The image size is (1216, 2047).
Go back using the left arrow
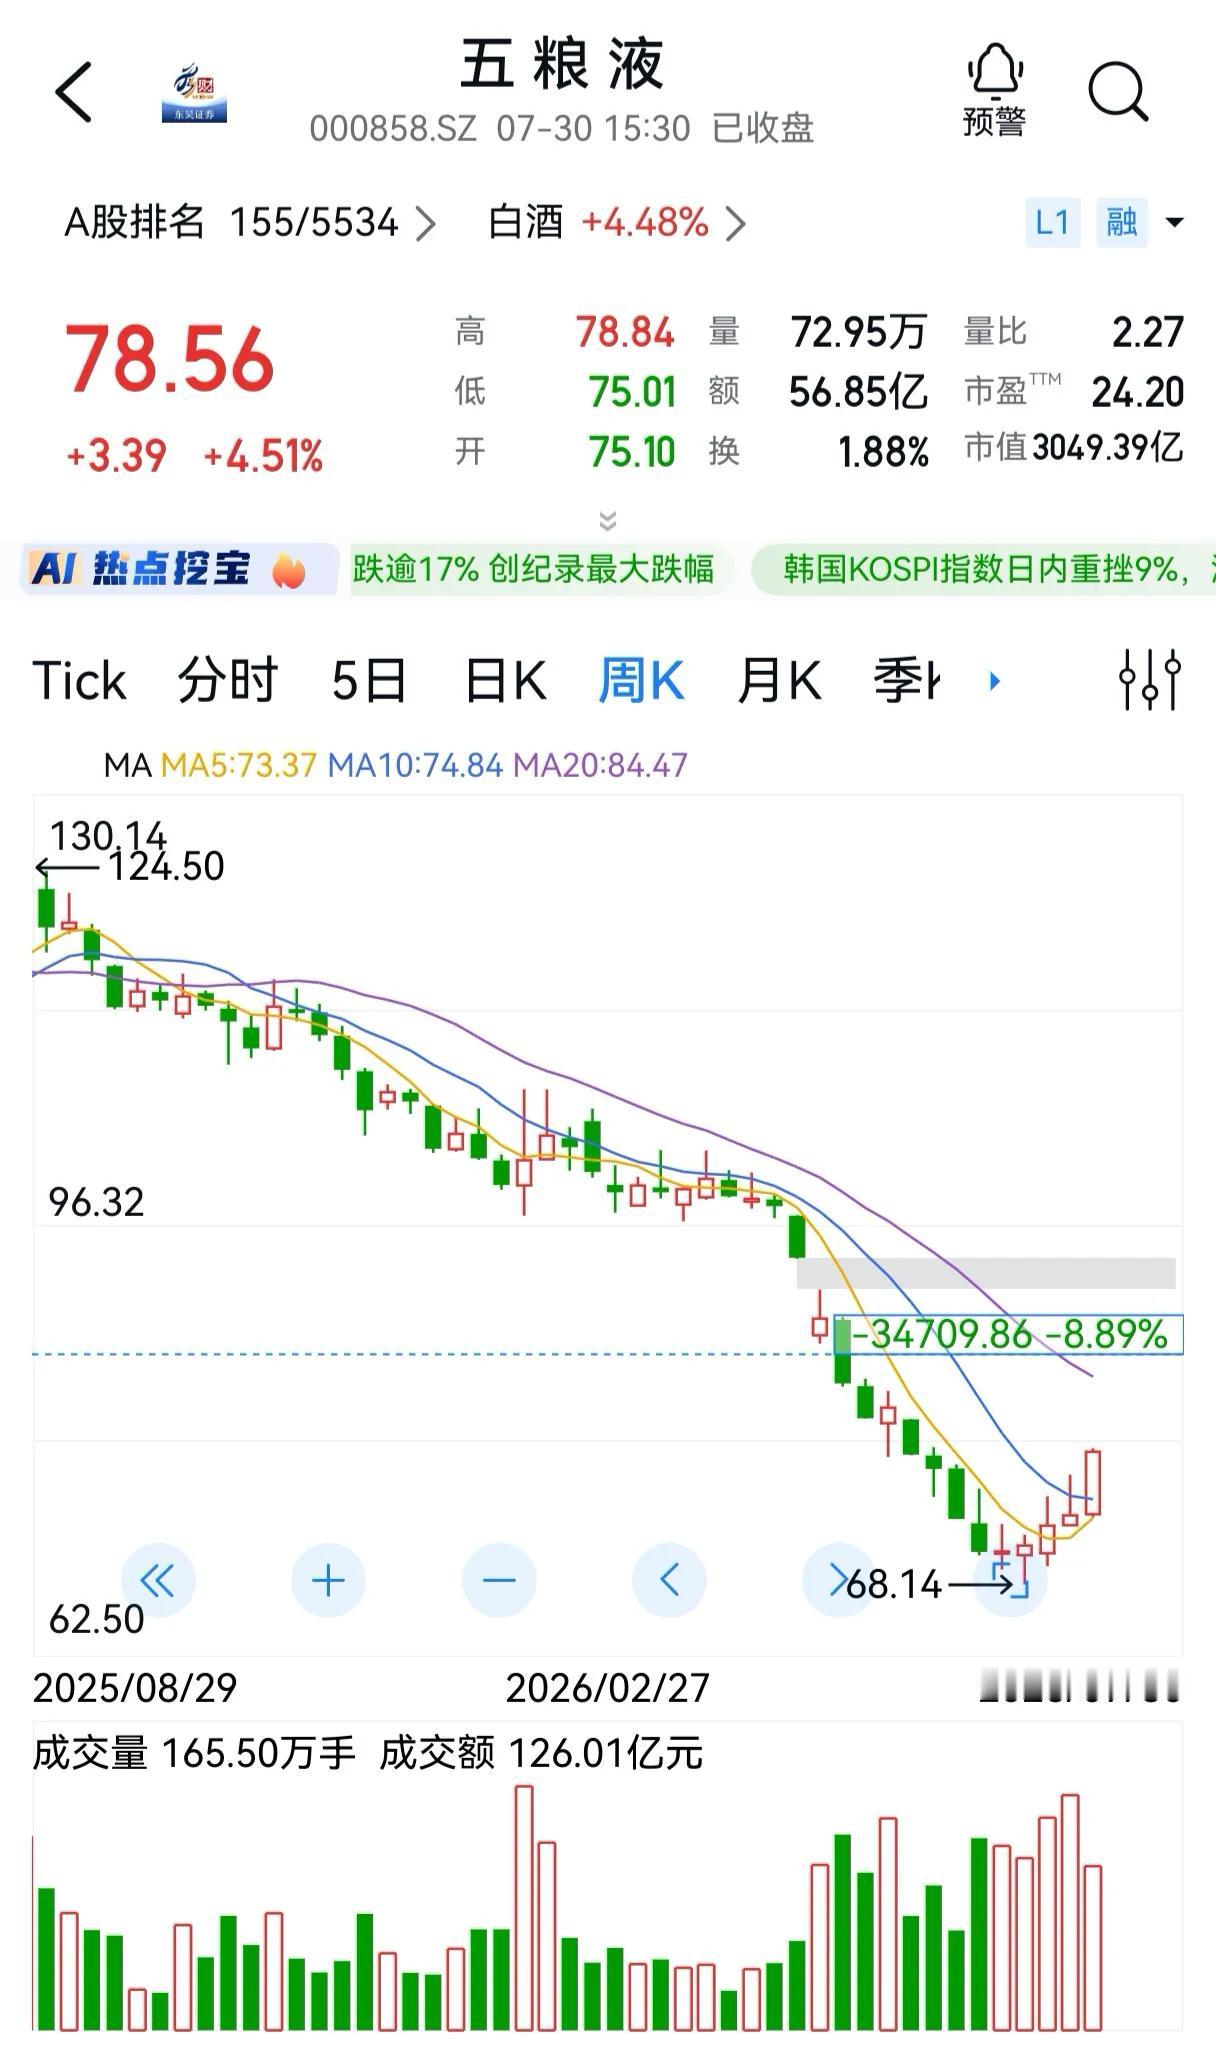(x=73, y=92)
